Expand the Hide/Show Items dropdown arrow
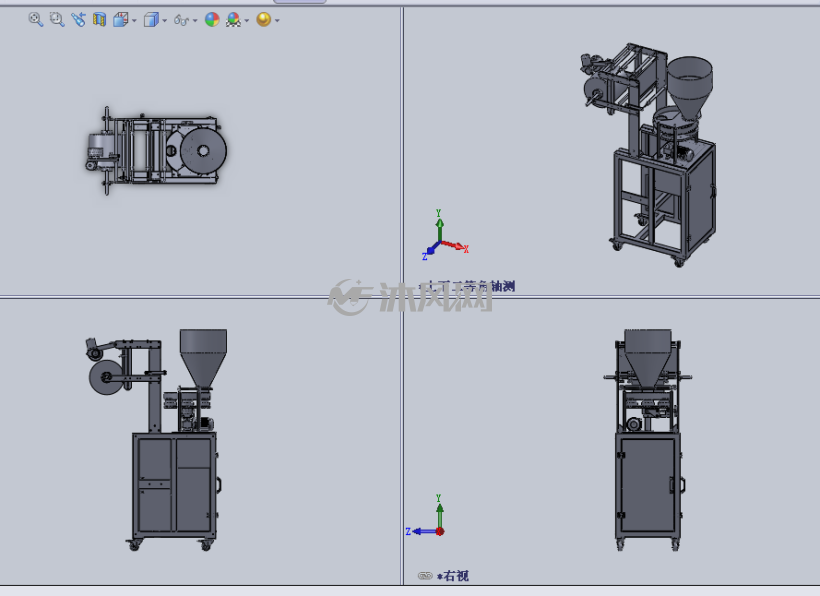This screenshot has width=820, height=596. 196,21
